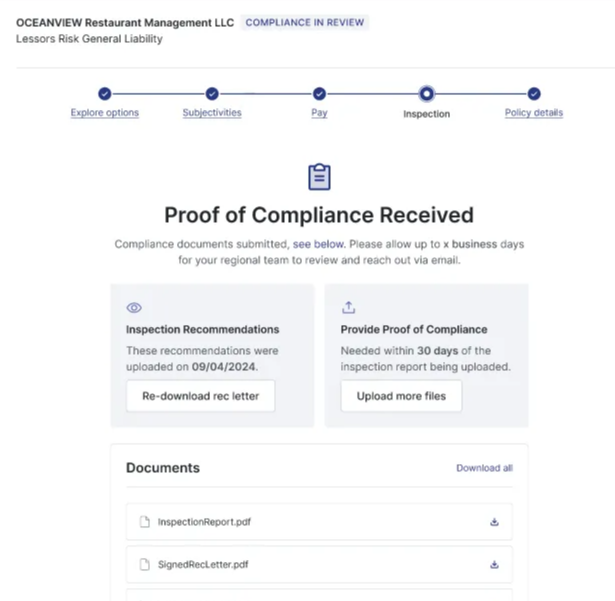Open the Explore options step link
This screenshot has width=615, height=601.
[x=105, y=113]
